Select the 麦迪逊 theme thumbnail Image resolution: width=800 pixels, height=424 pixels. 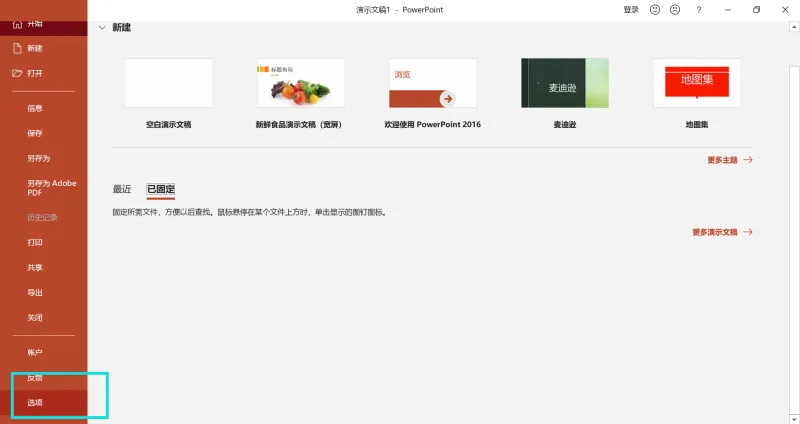tap(565, 83)
